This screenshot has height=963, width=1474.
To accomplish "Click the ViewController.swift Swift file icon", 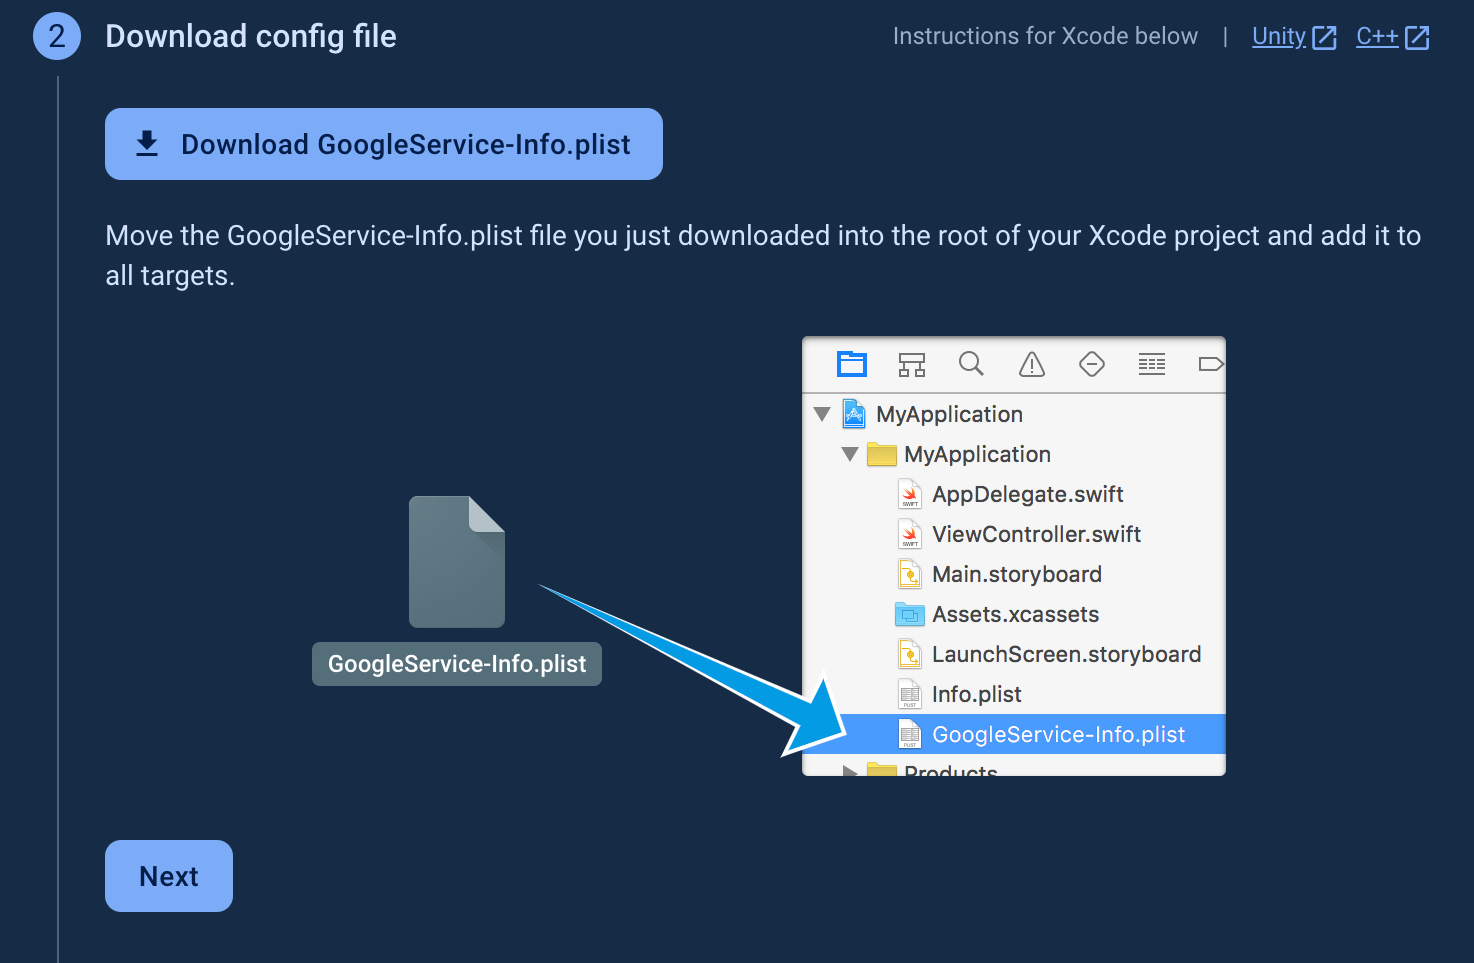I will coord(910,534).
